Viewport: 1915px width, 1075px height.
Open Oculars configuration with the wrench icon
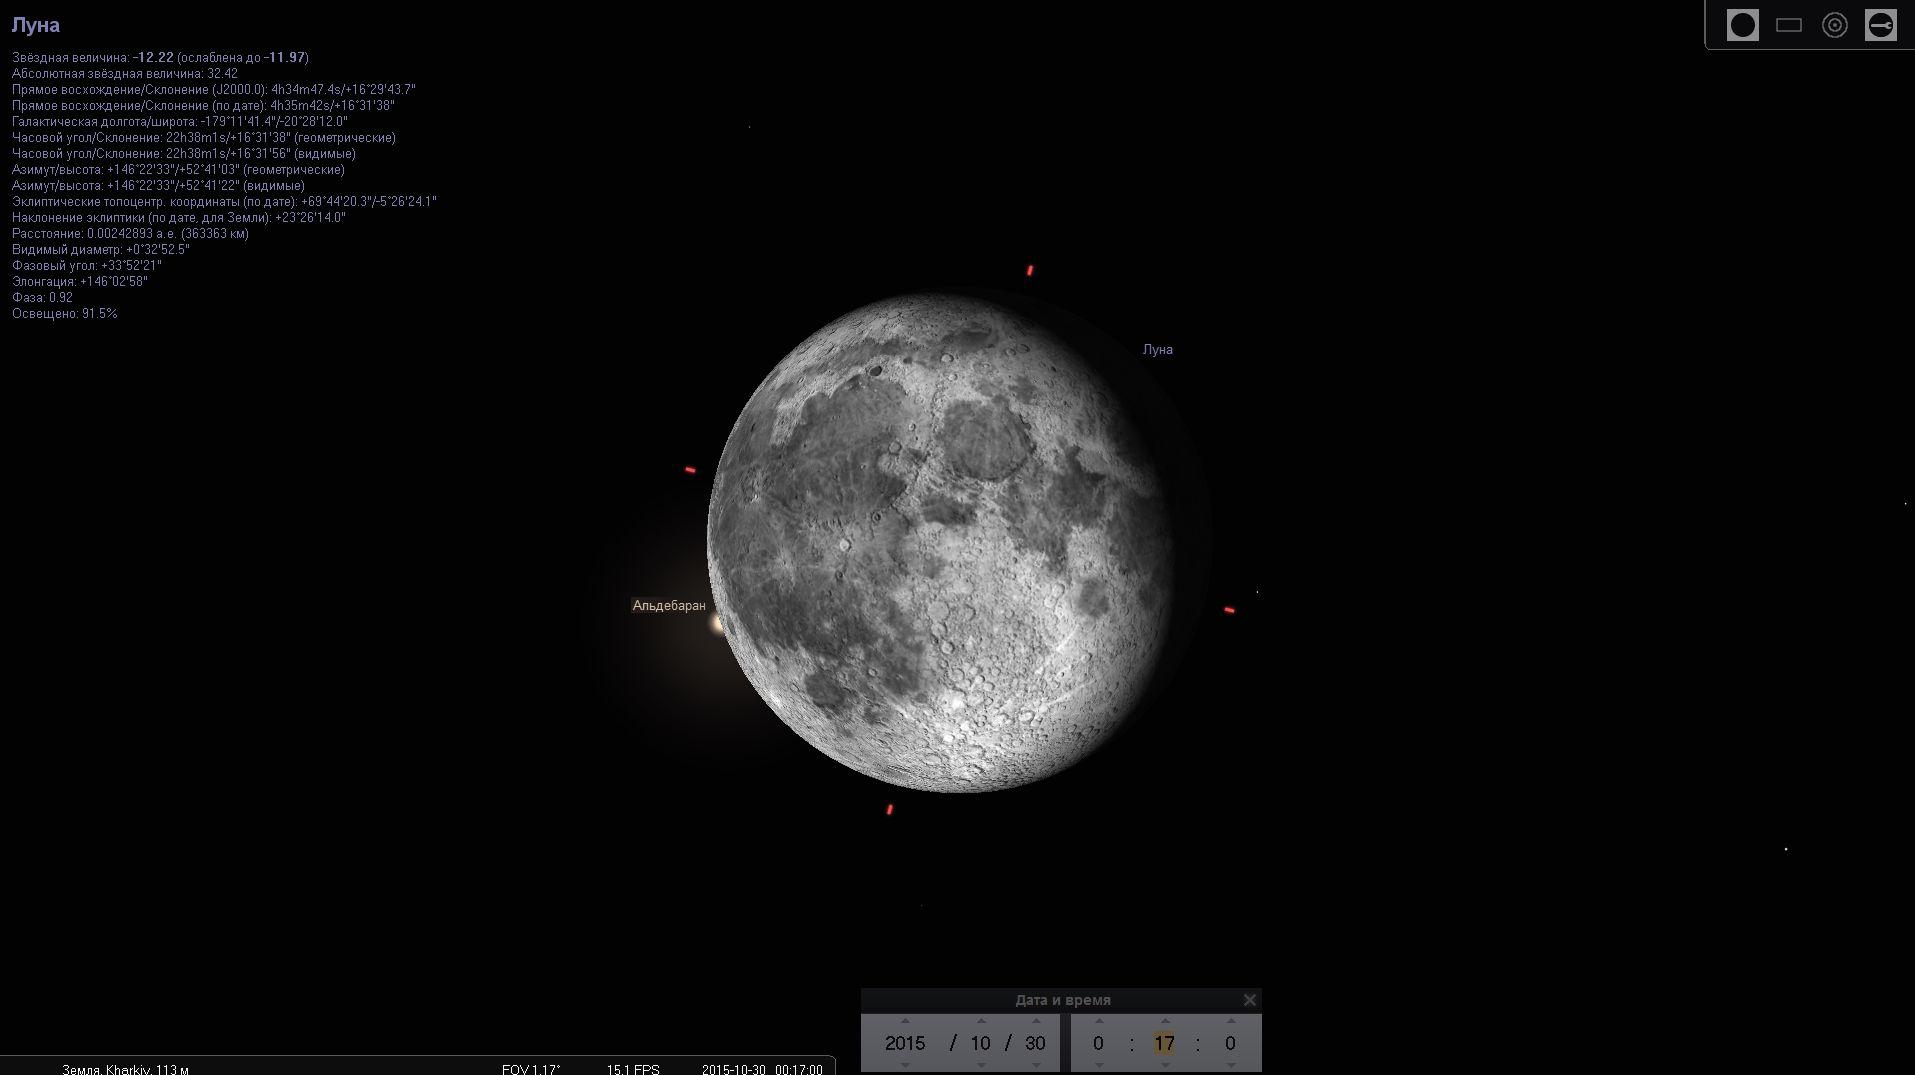click(1880, 25)
